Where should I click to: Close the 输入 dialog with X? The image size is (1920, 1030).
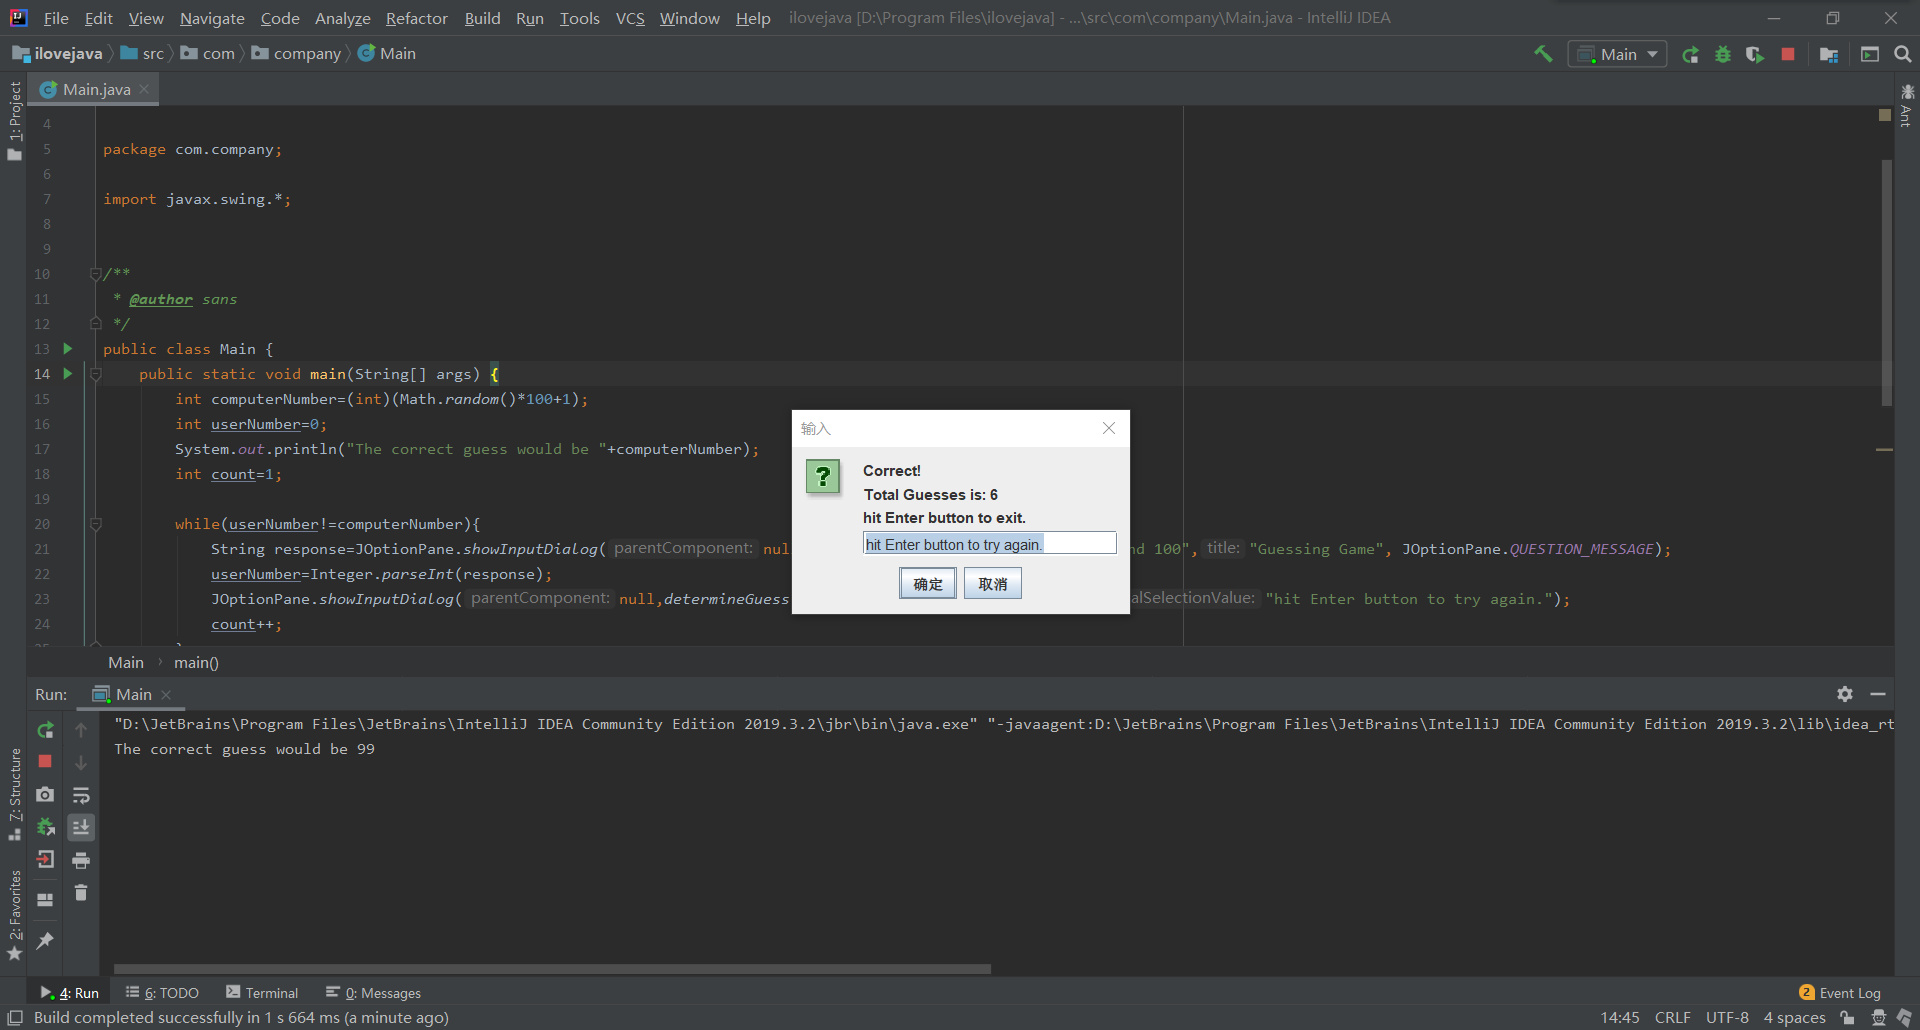pyautogui.click(x=1109, y=428)
